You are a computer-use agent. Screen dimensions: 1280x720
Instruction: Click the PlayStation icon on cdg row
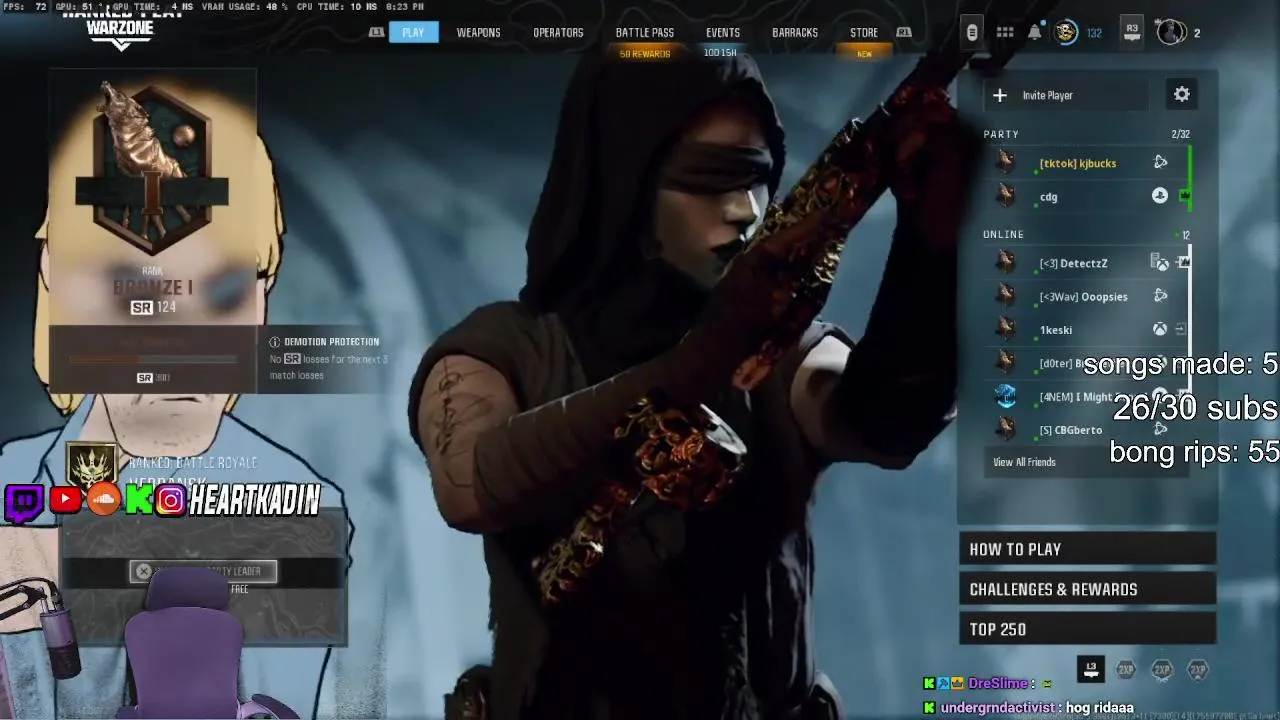1159,196
